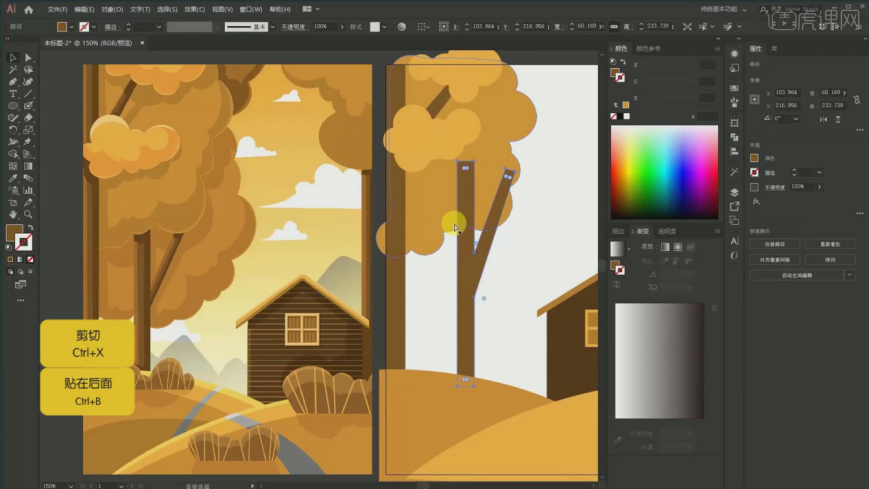Select the linear gradient type button
This screenshot has width=869, height=489.
pos(664,247)
